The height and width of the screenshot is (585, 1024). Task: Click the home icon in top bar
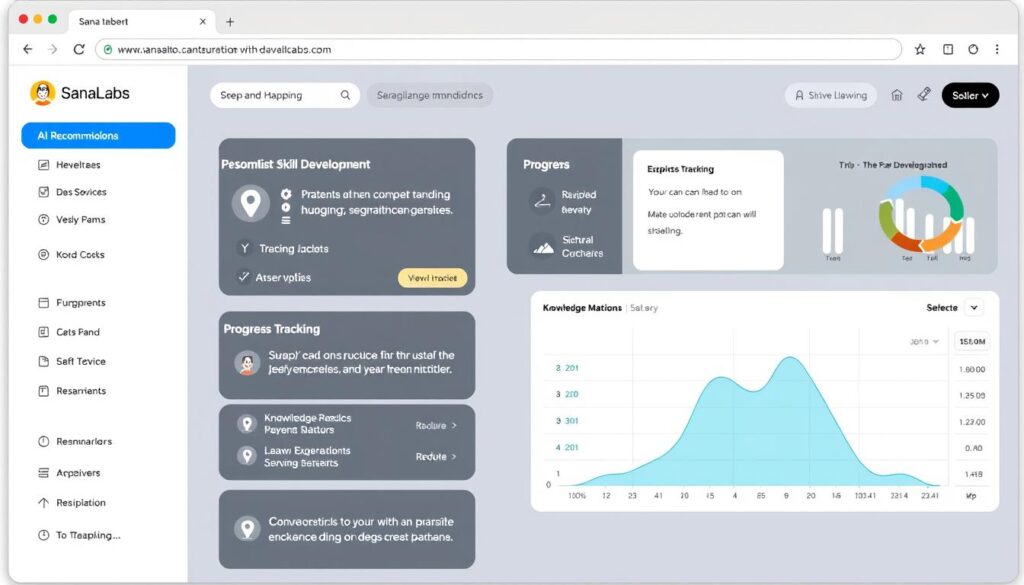click(896, 95)
